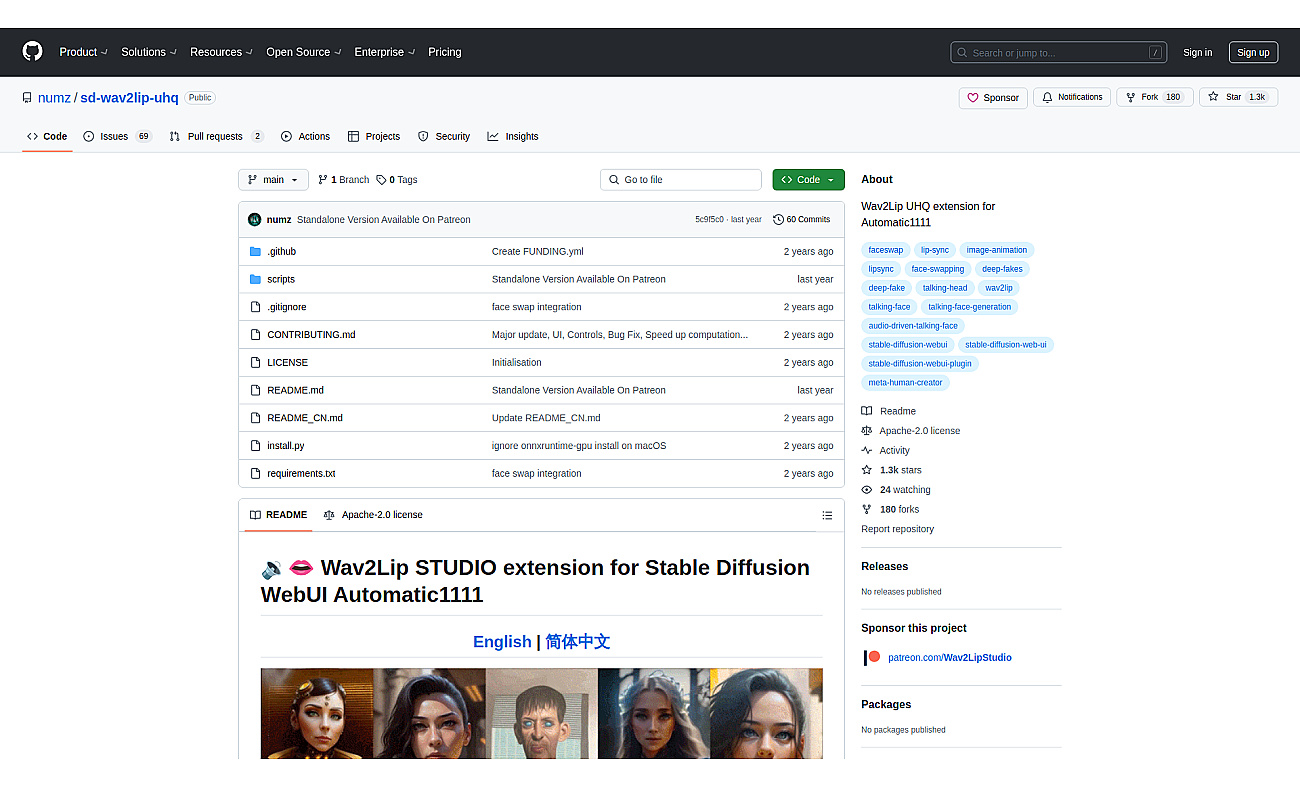Open the 'Initialisation' commit message
Image resolution: width=1300 pixels, height=788 pixels.
click(x=517, y=363)
